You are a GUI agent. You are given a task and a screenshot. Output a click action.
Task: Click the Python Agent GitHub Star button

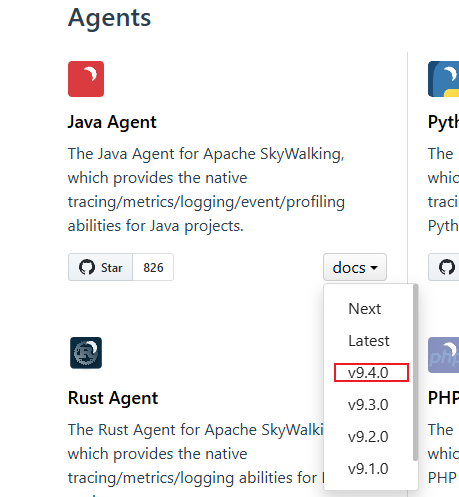pyautogui.click(x=444, y=267)
